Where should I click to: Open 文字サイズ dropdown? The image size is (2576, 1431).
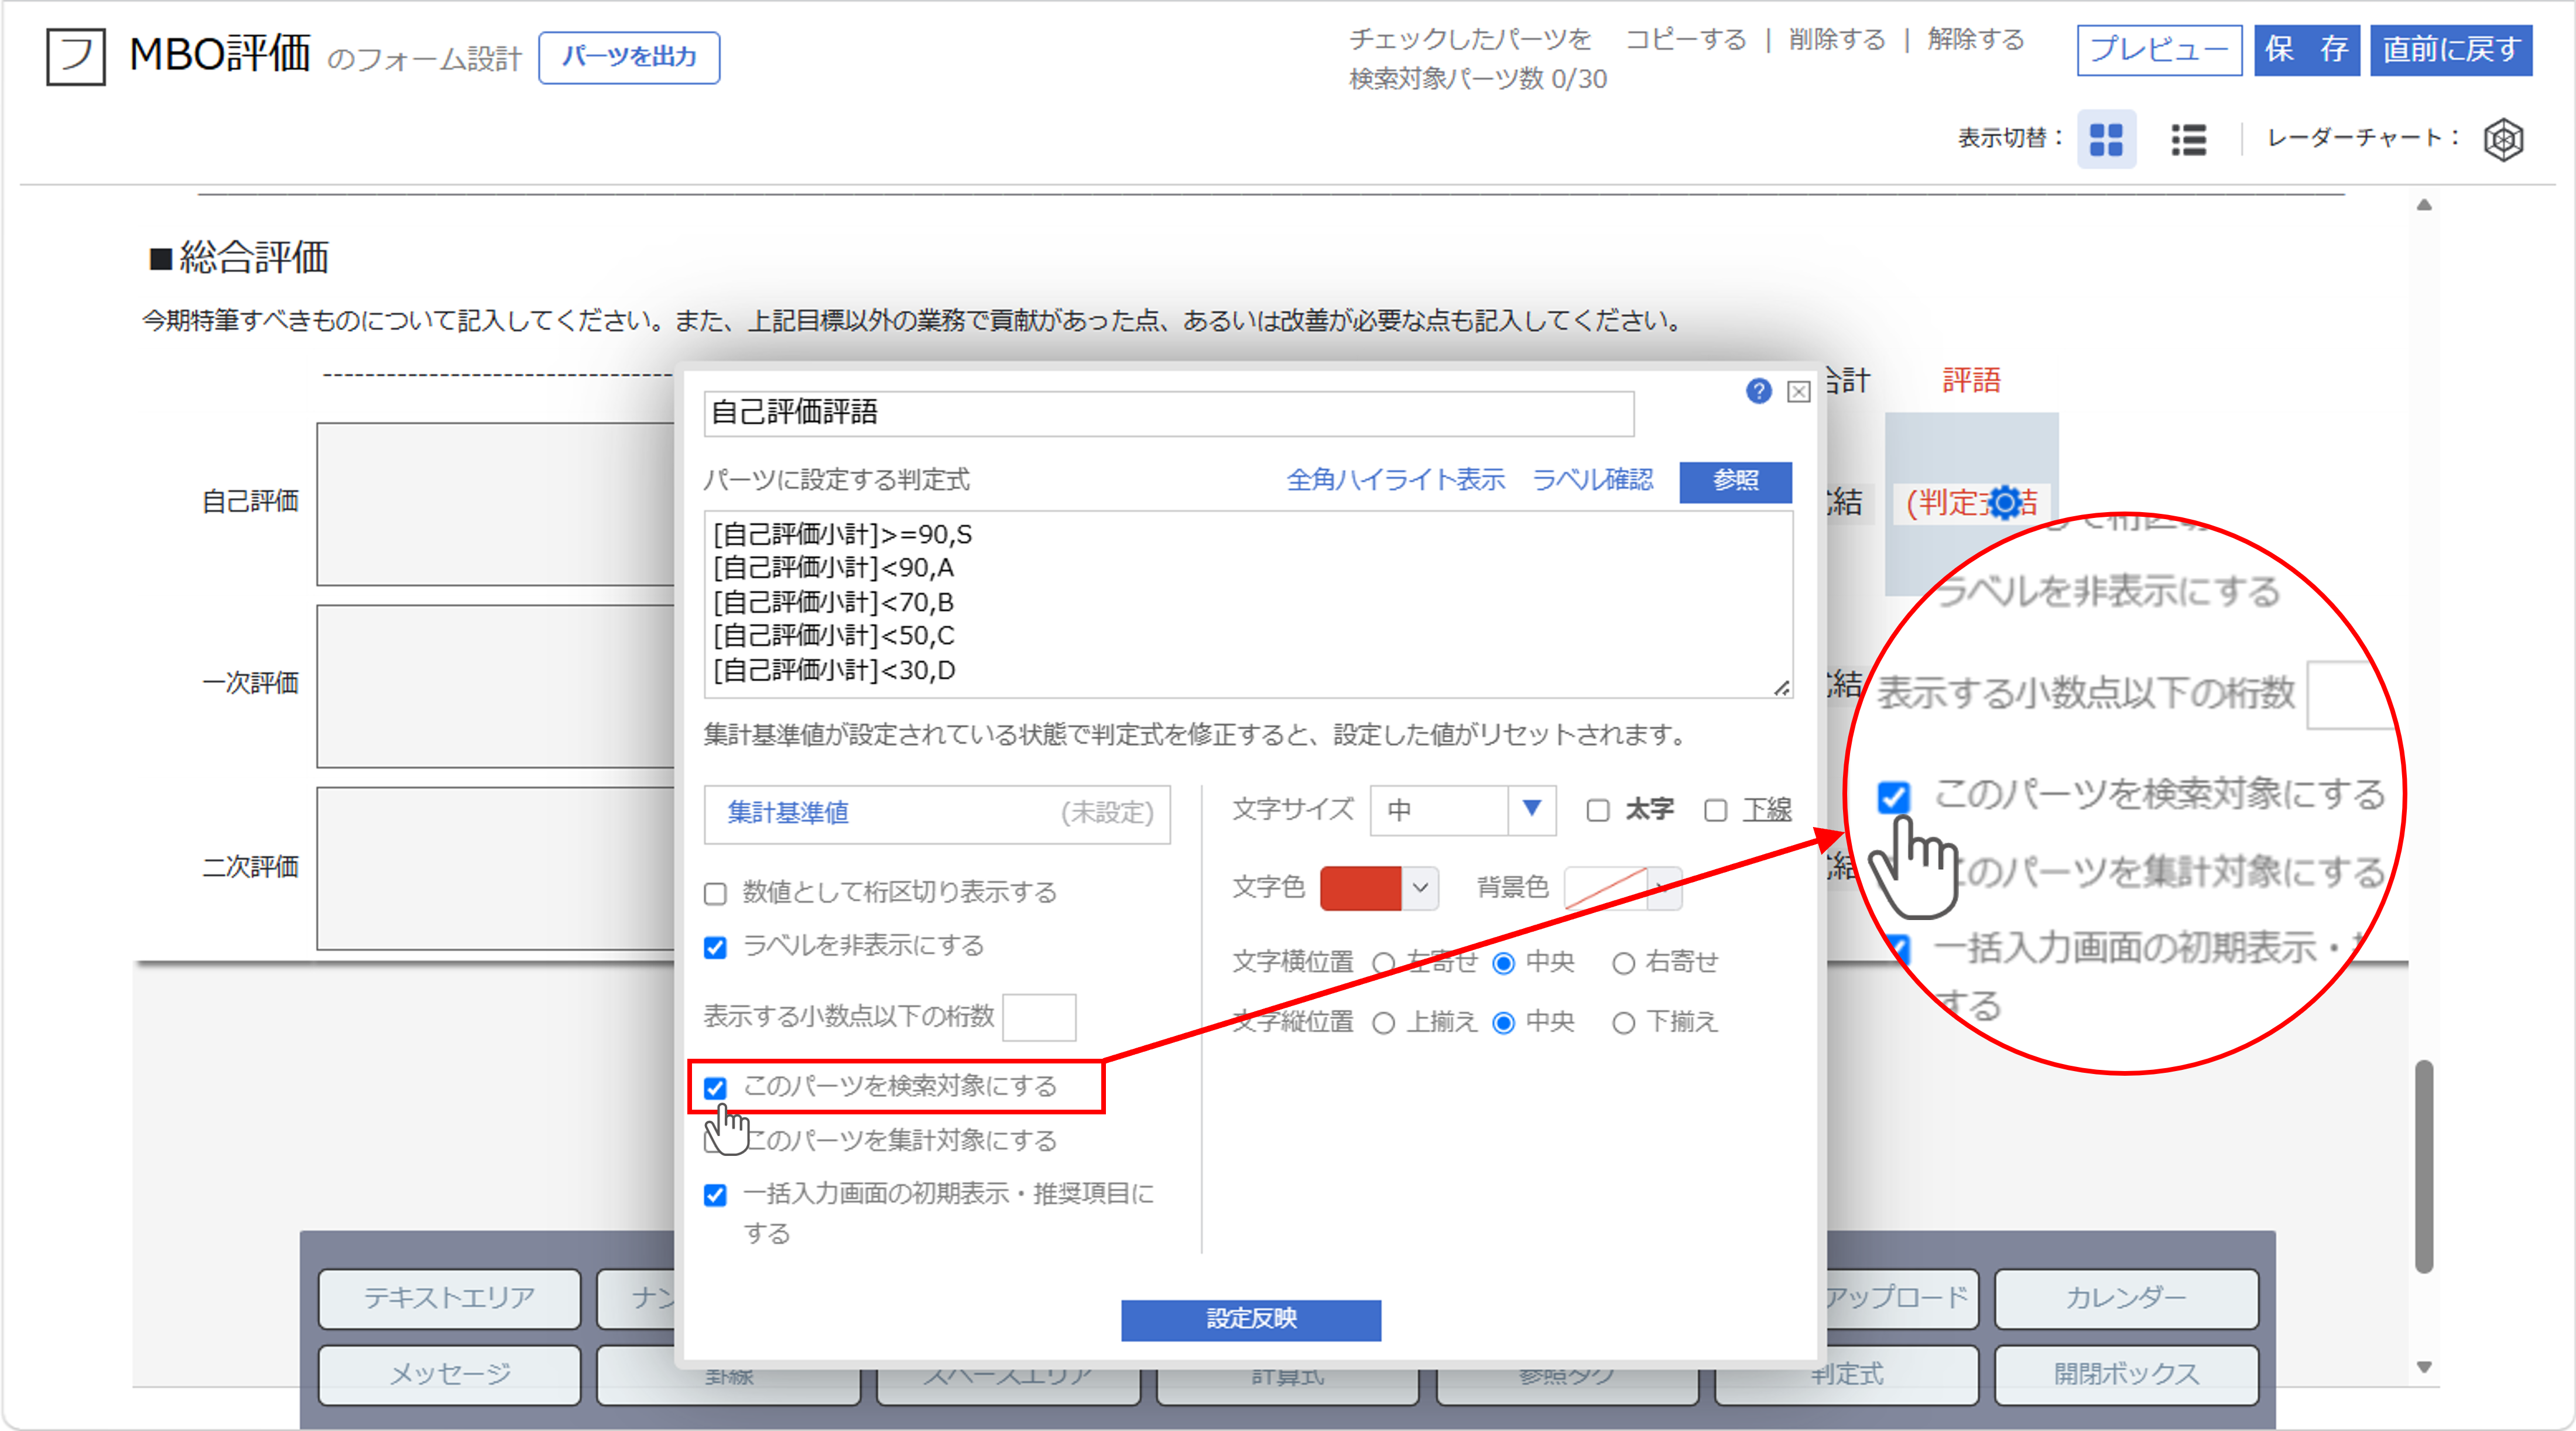[x=1463, y=810]
